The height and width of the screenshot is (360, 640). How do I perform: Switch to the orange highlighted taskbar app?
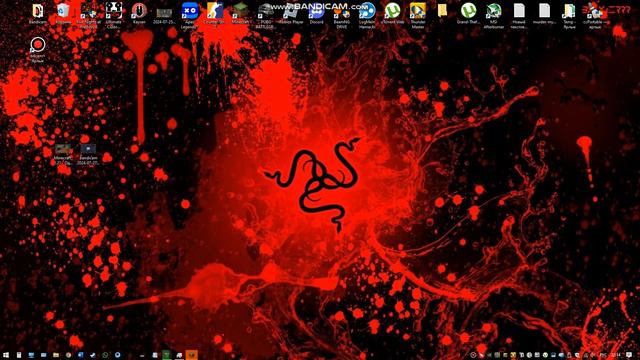[191, 355]
